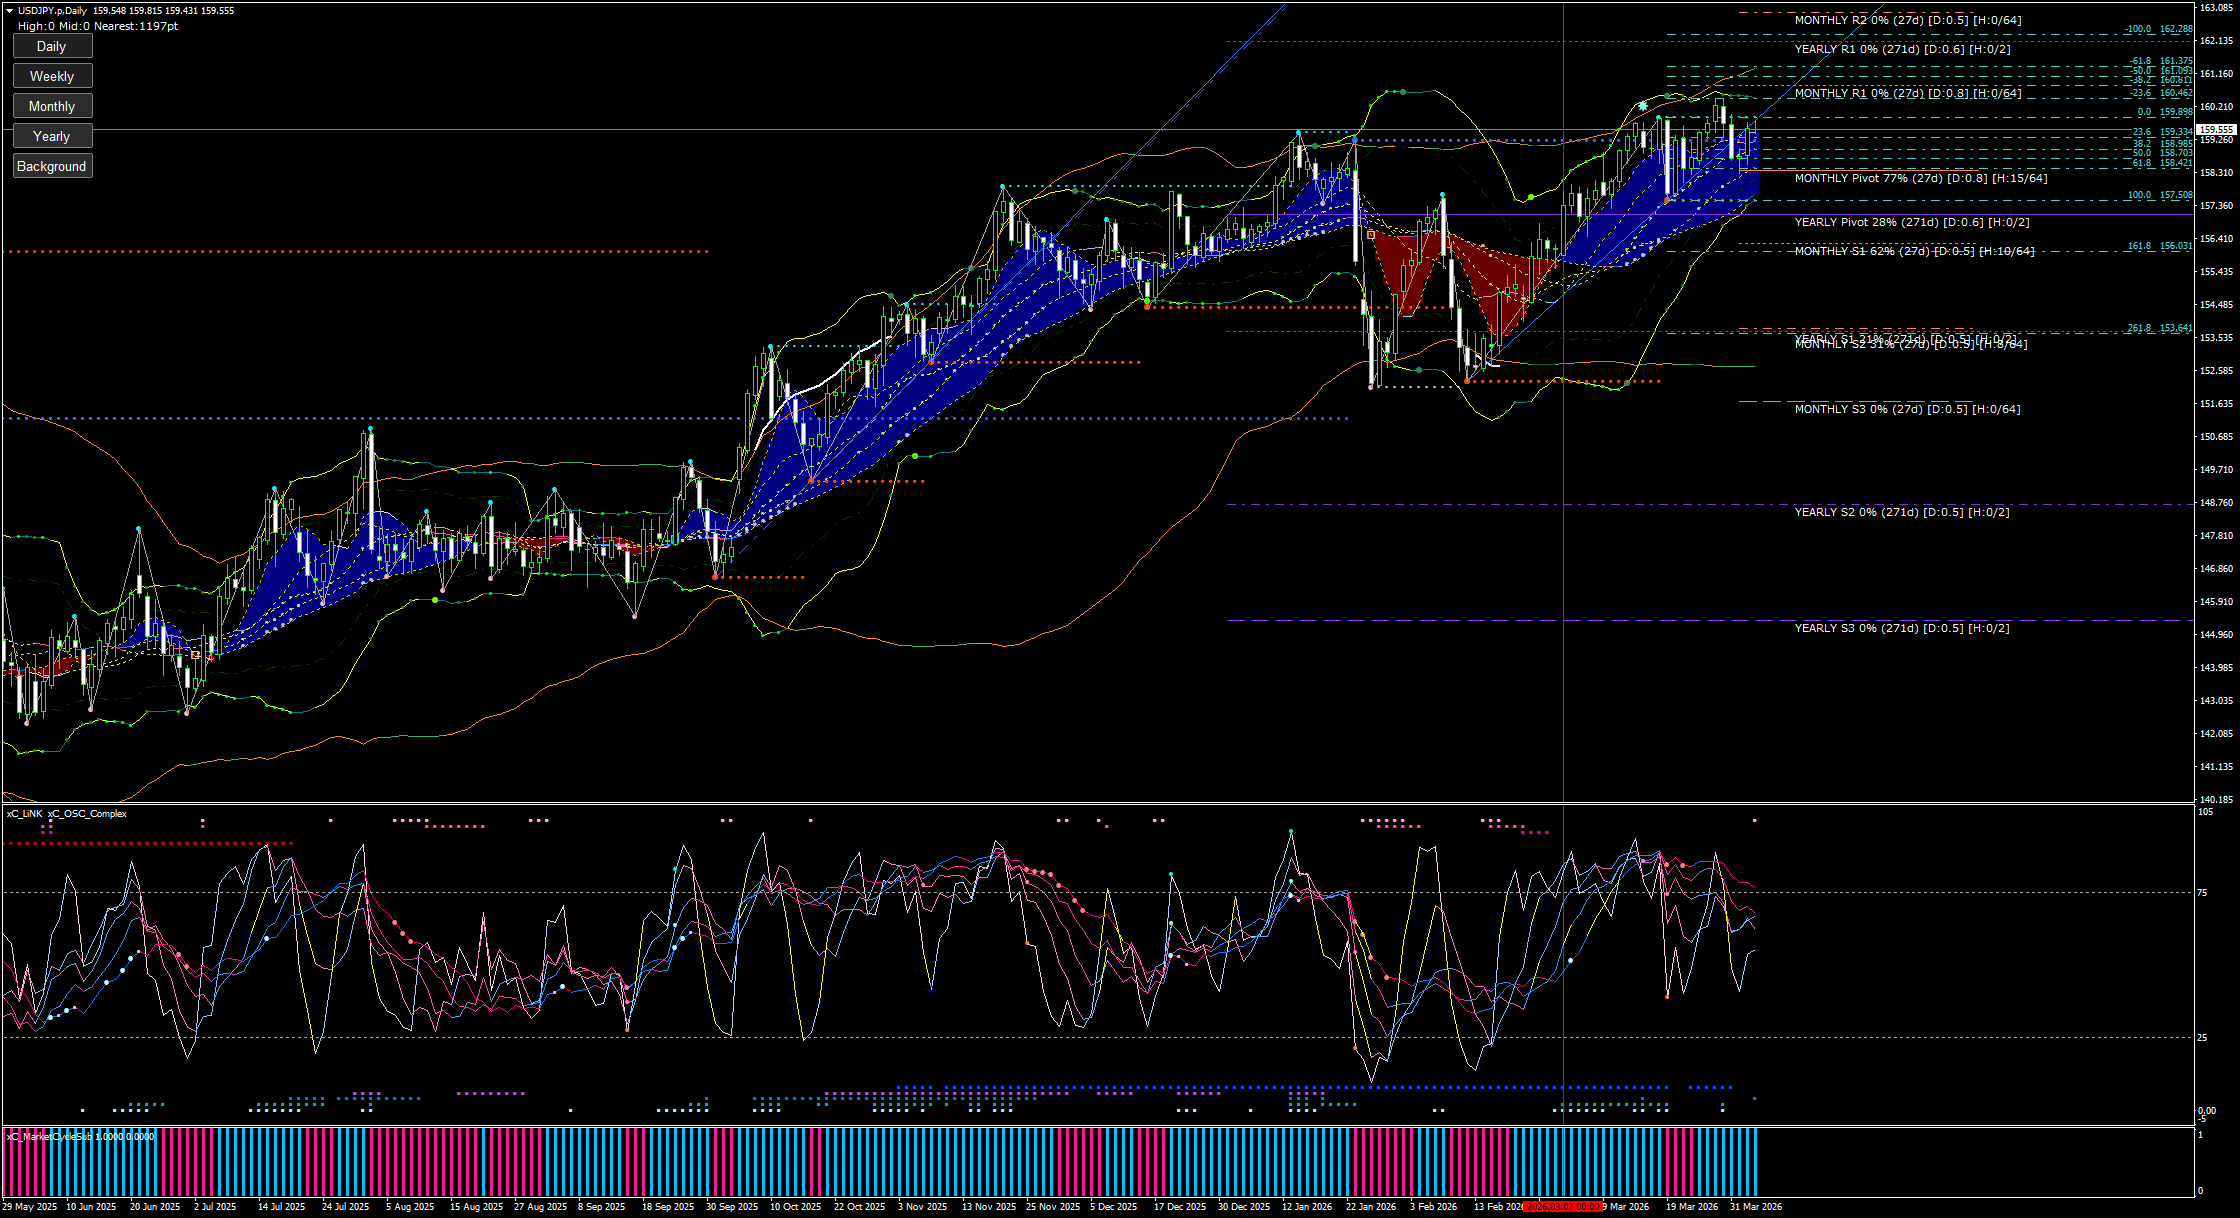Click the 12 Jan 2026 date on timeline
This screenshot has width=2240, height=1218.
tap(1306, 1207)
